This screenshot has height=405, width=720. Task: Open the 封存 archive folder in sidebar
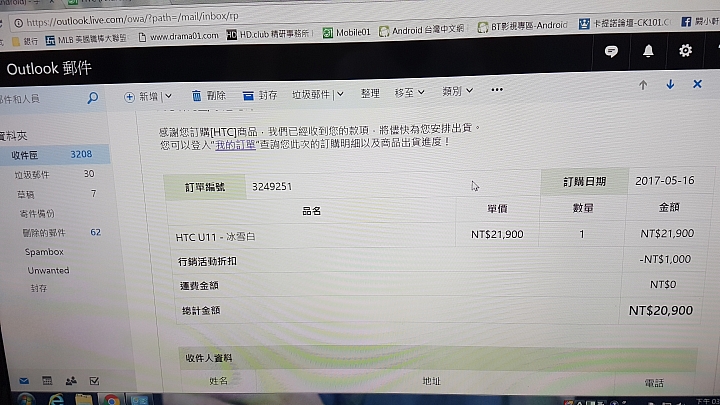(x=39, y=288)
